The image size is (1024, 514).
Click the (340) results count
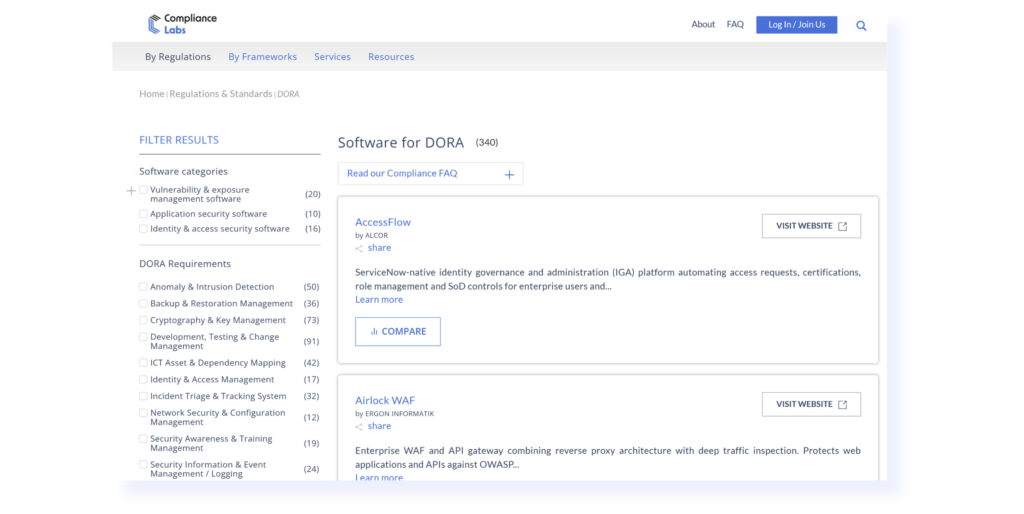click(487, 142)
